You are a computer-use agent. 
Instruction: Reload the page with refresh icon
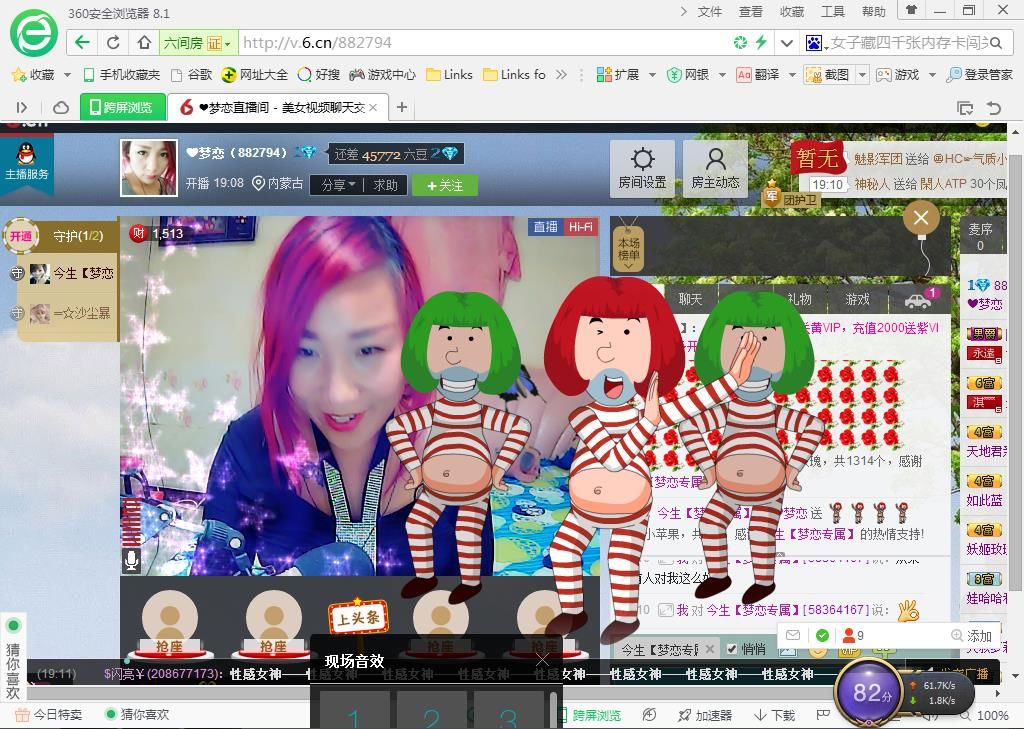113,42
